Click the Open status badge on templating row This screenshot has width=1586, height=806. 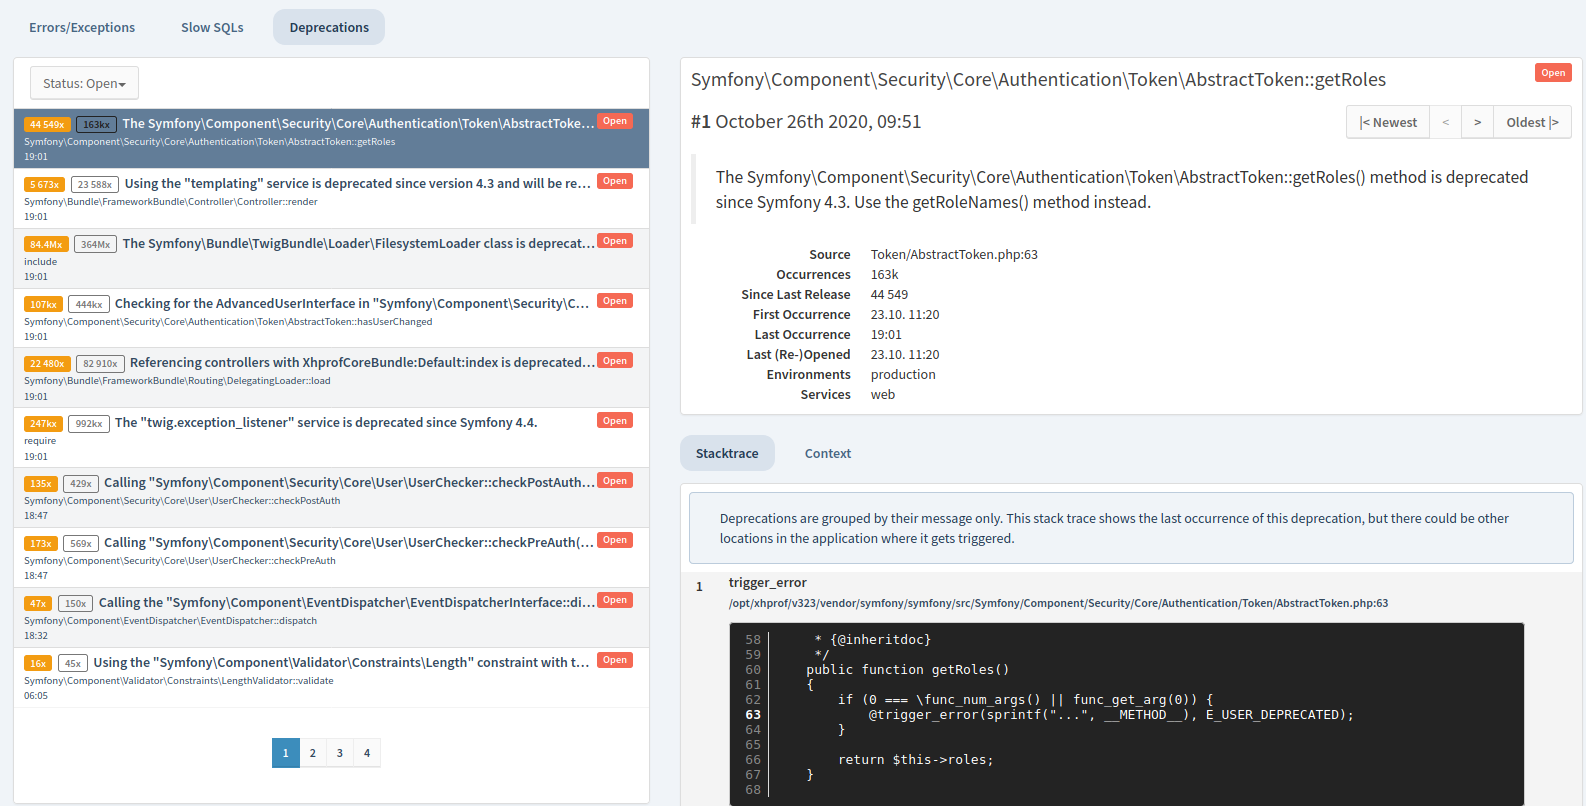pos(615,181)
